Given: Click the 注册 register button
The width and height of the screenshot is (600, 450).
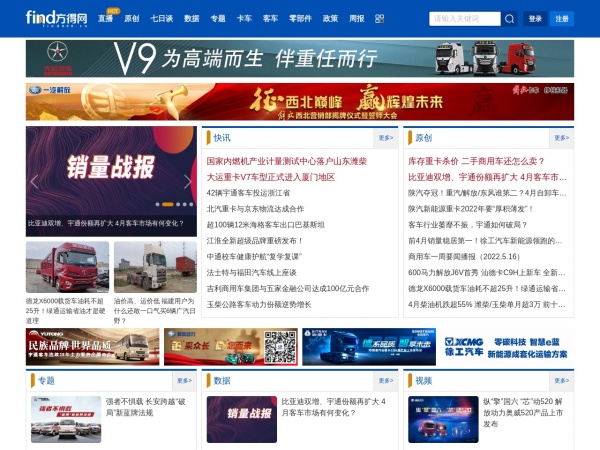Looking at the screenshot, I should 562,19.
